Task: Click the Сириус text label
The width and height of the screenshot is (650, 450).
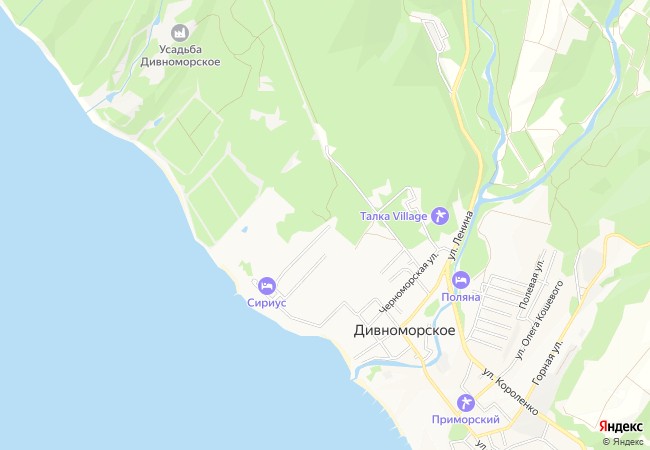Action: (267, 303)
